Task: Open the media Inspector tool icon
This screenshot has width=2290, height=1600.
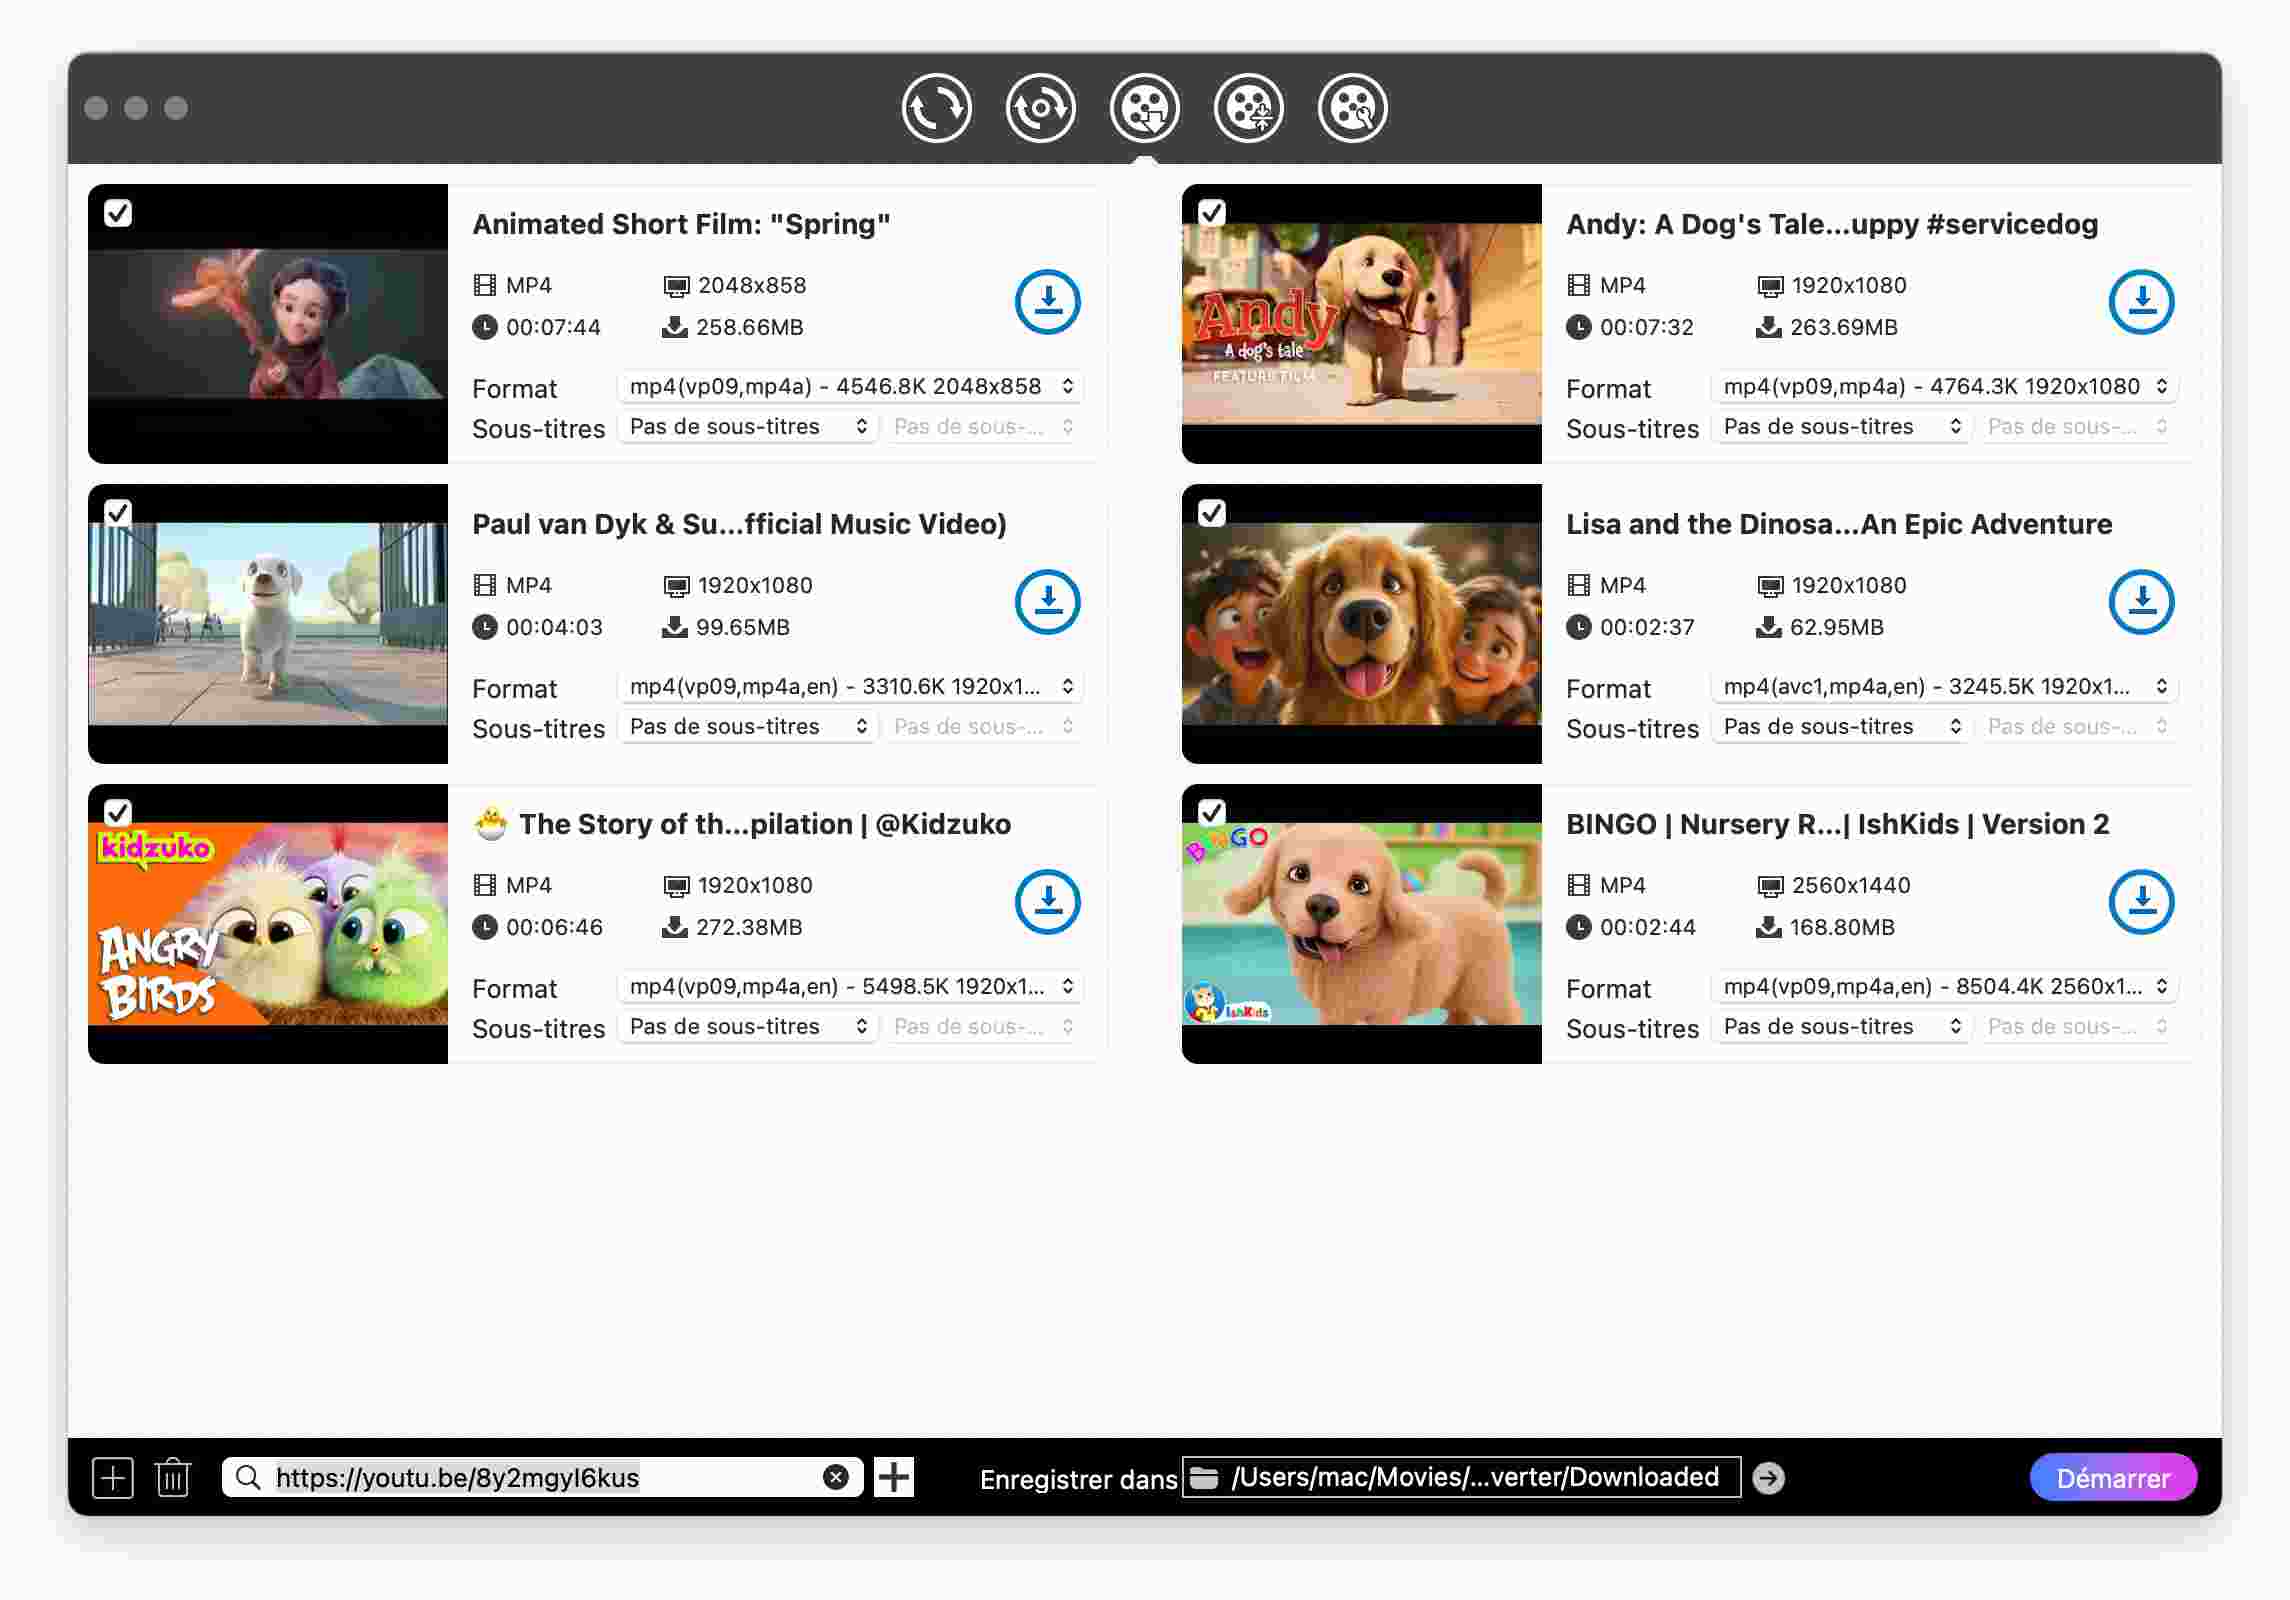Action: 1352,108
